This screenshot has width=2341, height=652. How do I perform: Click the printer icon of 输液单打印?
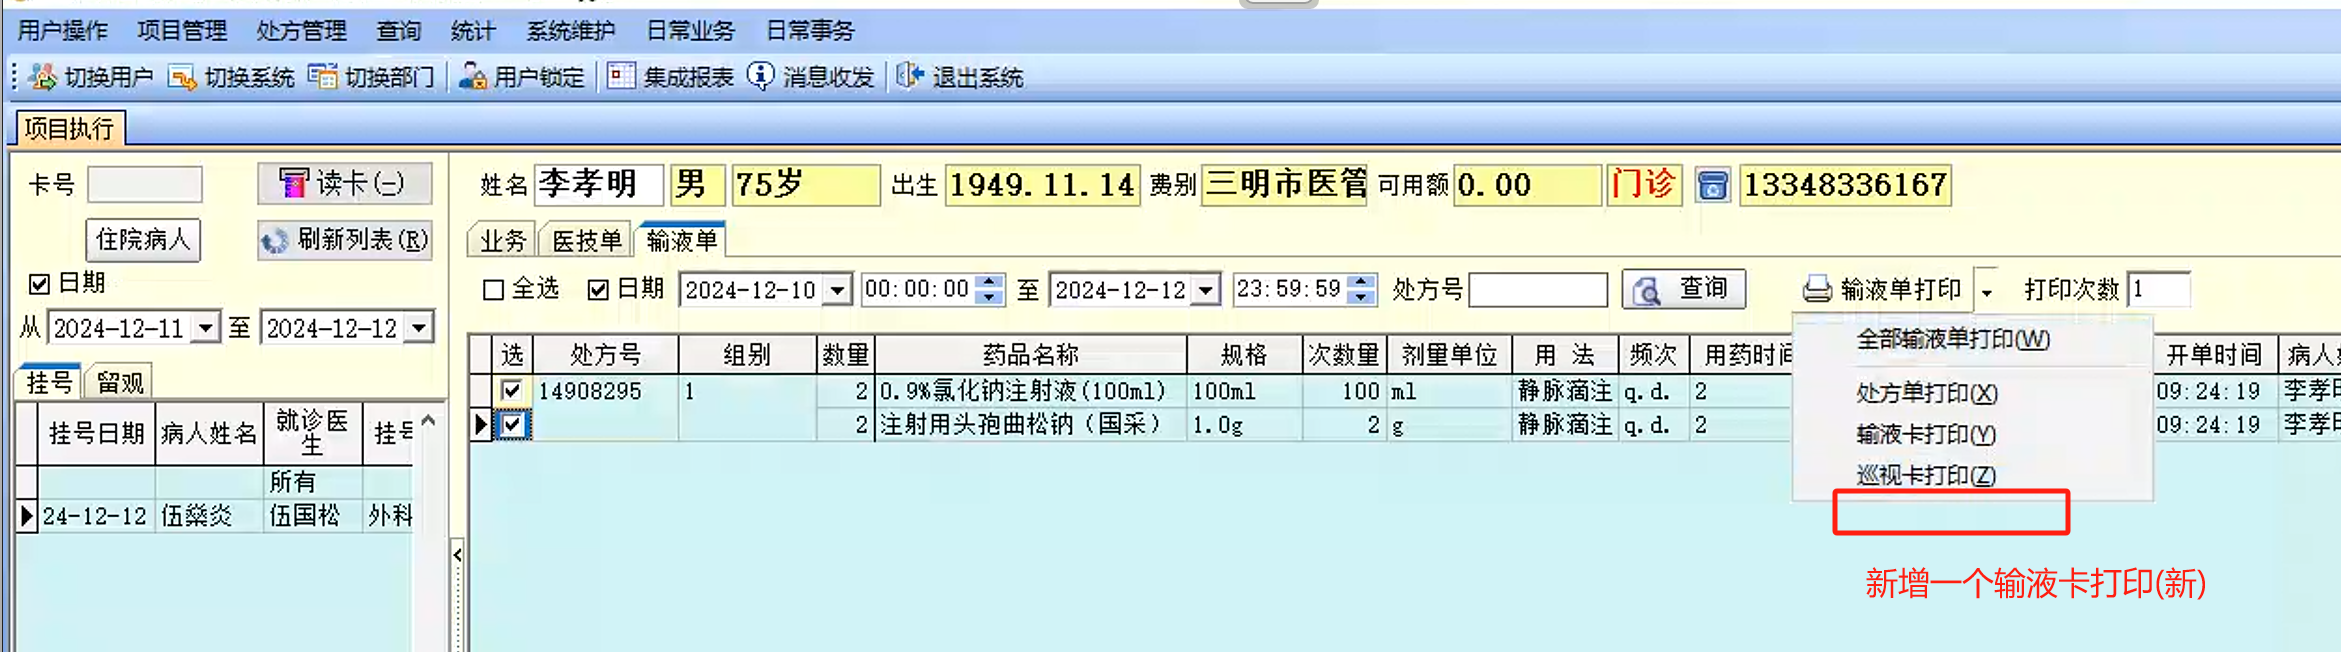tap(1816, 290)
